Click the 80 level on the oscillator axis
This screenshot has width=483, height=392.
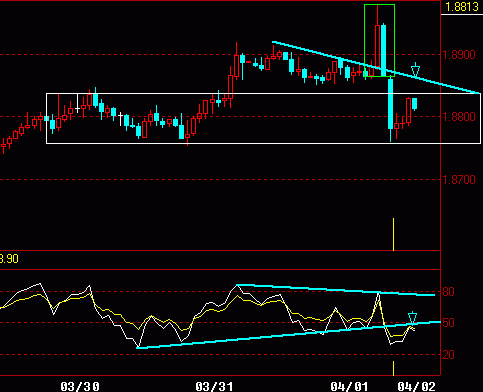coord(448,292)
